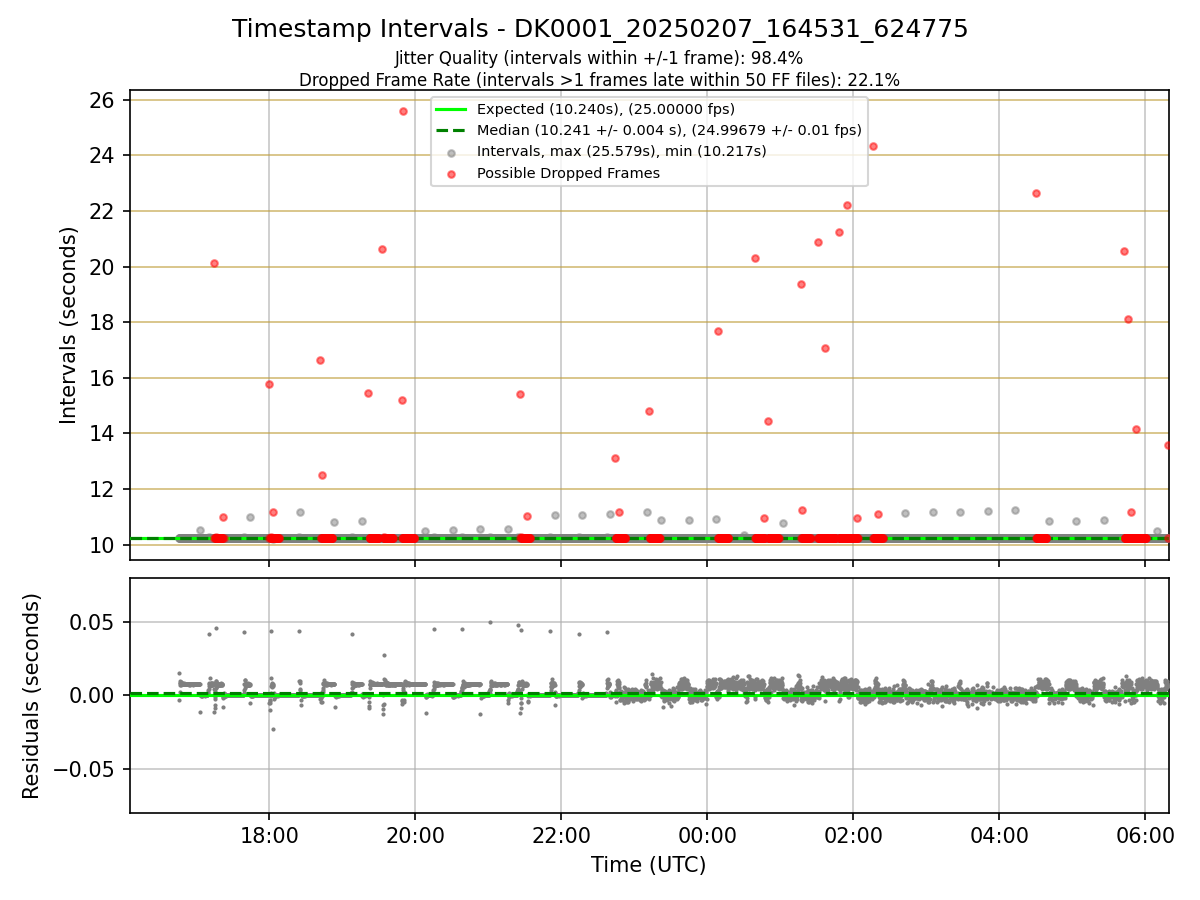Click the red point near 24.3 seconds after 02:00
Viewport: 1200px width, 900px height.
coord(873,146)
